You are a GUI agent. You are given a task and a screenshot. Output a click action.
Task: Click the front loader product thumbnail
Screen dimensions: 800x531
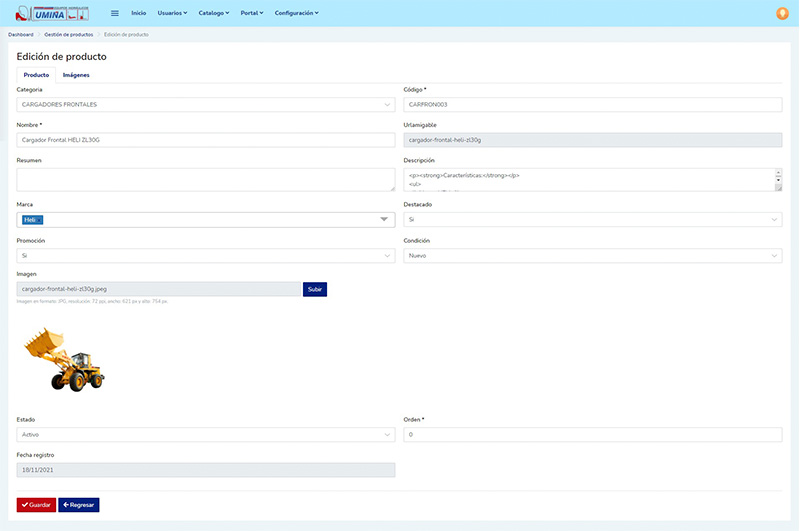[x=64, y=360]
